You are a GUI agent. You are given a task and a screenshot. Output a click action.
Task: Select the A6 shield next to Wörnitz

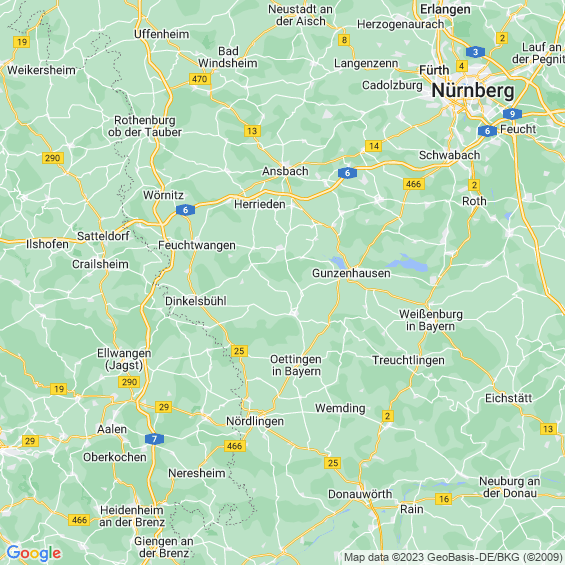click(185, 210)
